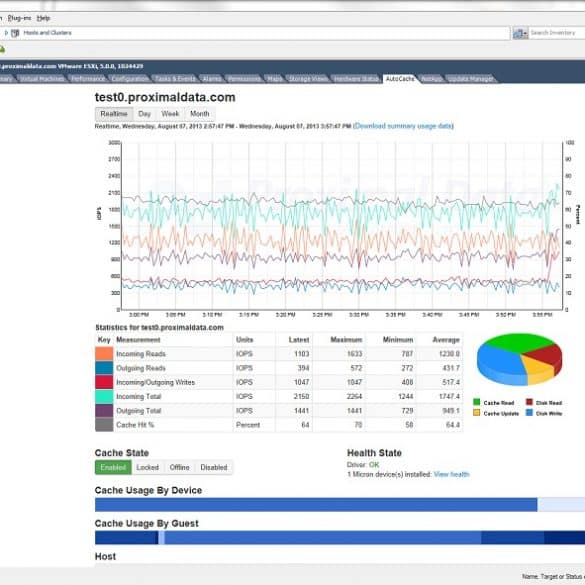The image size is (585, 585).
Task: Select the Week time range
Action: coord(170,114)
